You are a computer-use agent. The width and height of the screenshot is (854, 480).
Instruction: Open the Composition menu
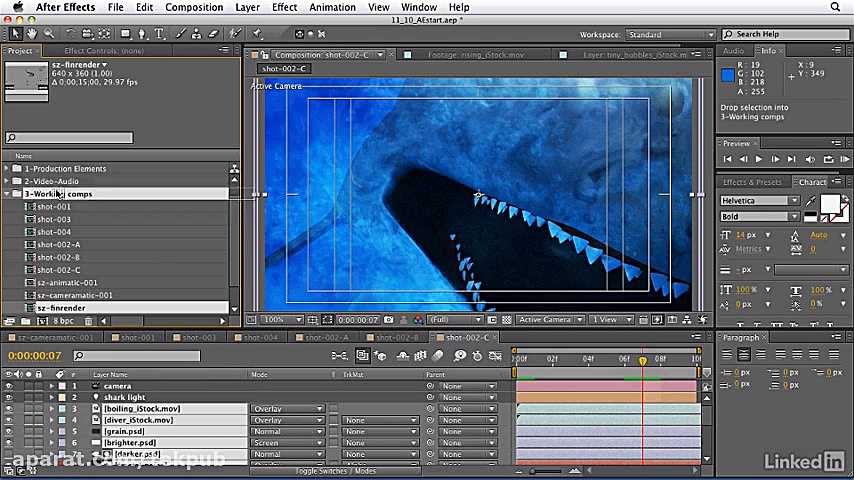[x=194, y=7]
